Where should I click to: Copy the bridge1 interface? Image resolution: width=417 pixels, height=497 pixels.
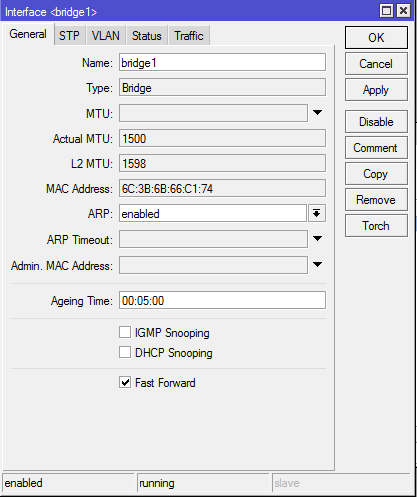point(376,174)
